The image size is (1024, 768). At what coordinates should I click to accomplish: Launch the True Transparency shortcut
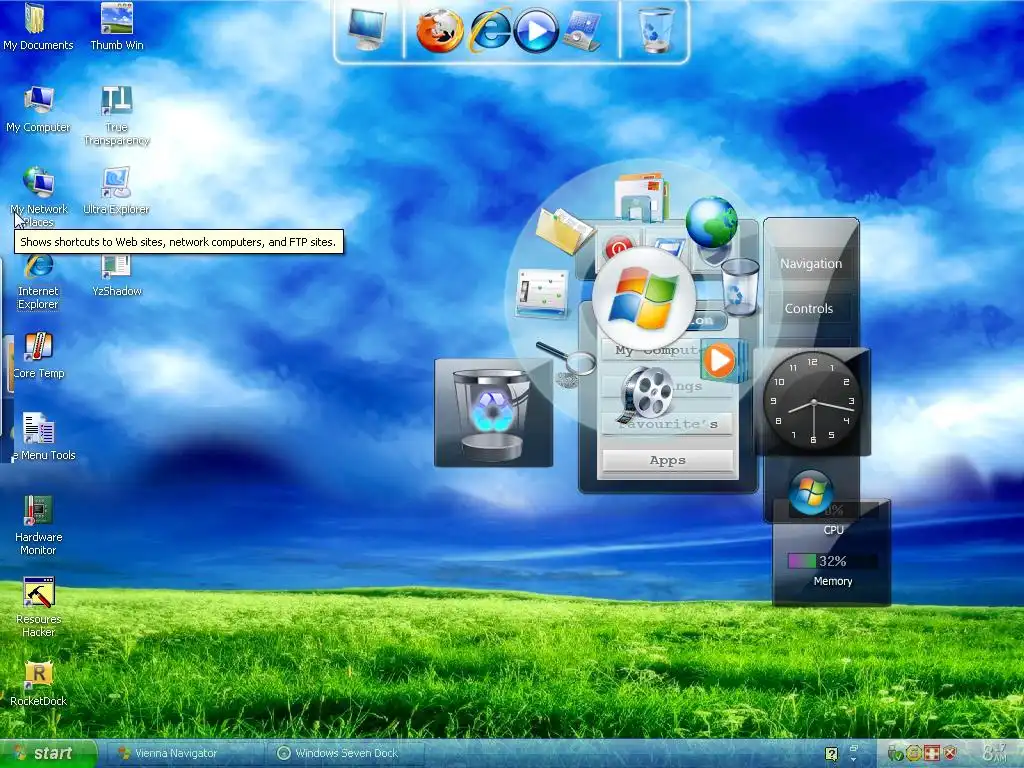pos(117,115)
